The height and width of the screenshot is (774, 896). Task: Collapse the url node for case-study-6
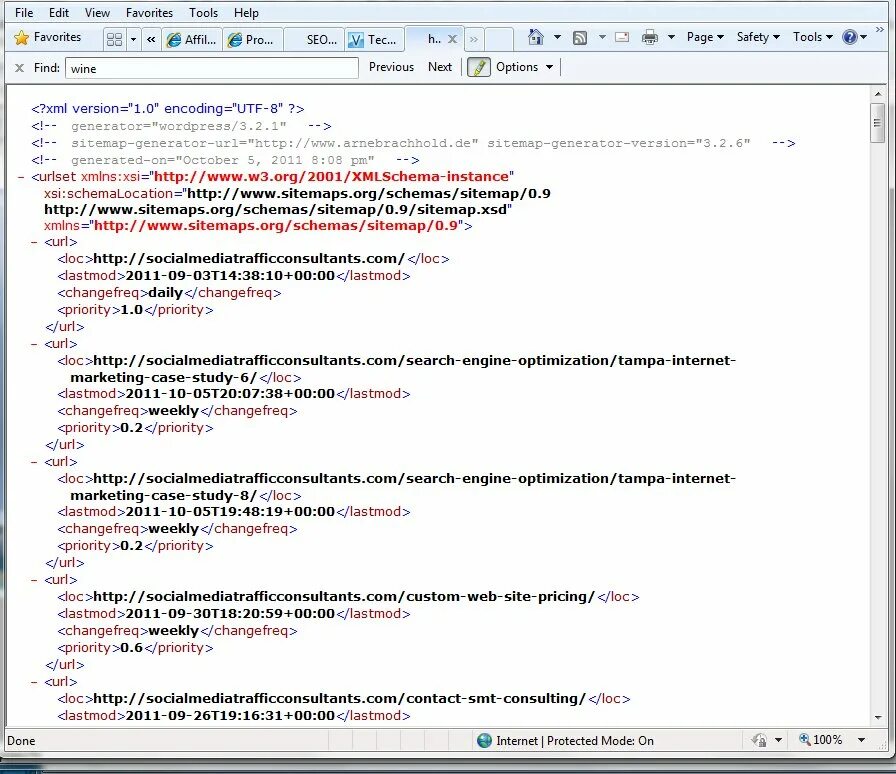click(34, 344)
